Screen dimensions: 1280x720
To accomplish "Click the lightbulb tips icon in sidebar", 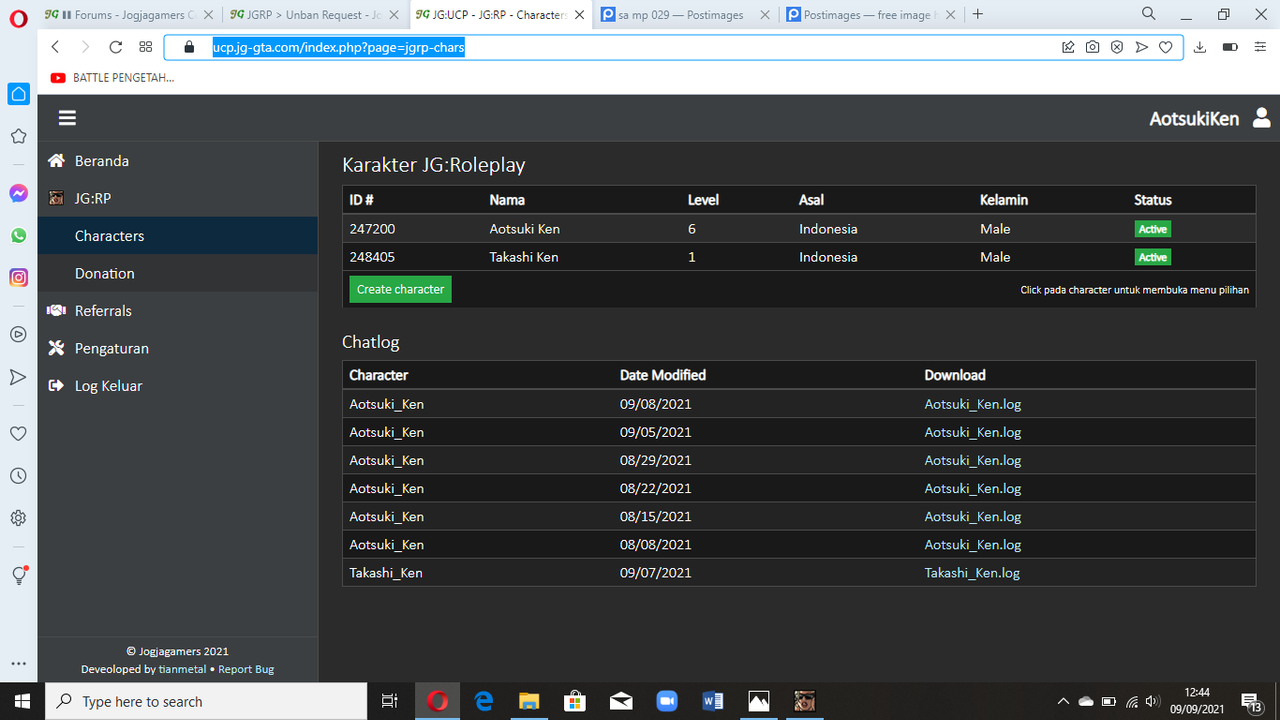I will pyautogui.click(x=18, y=575).
